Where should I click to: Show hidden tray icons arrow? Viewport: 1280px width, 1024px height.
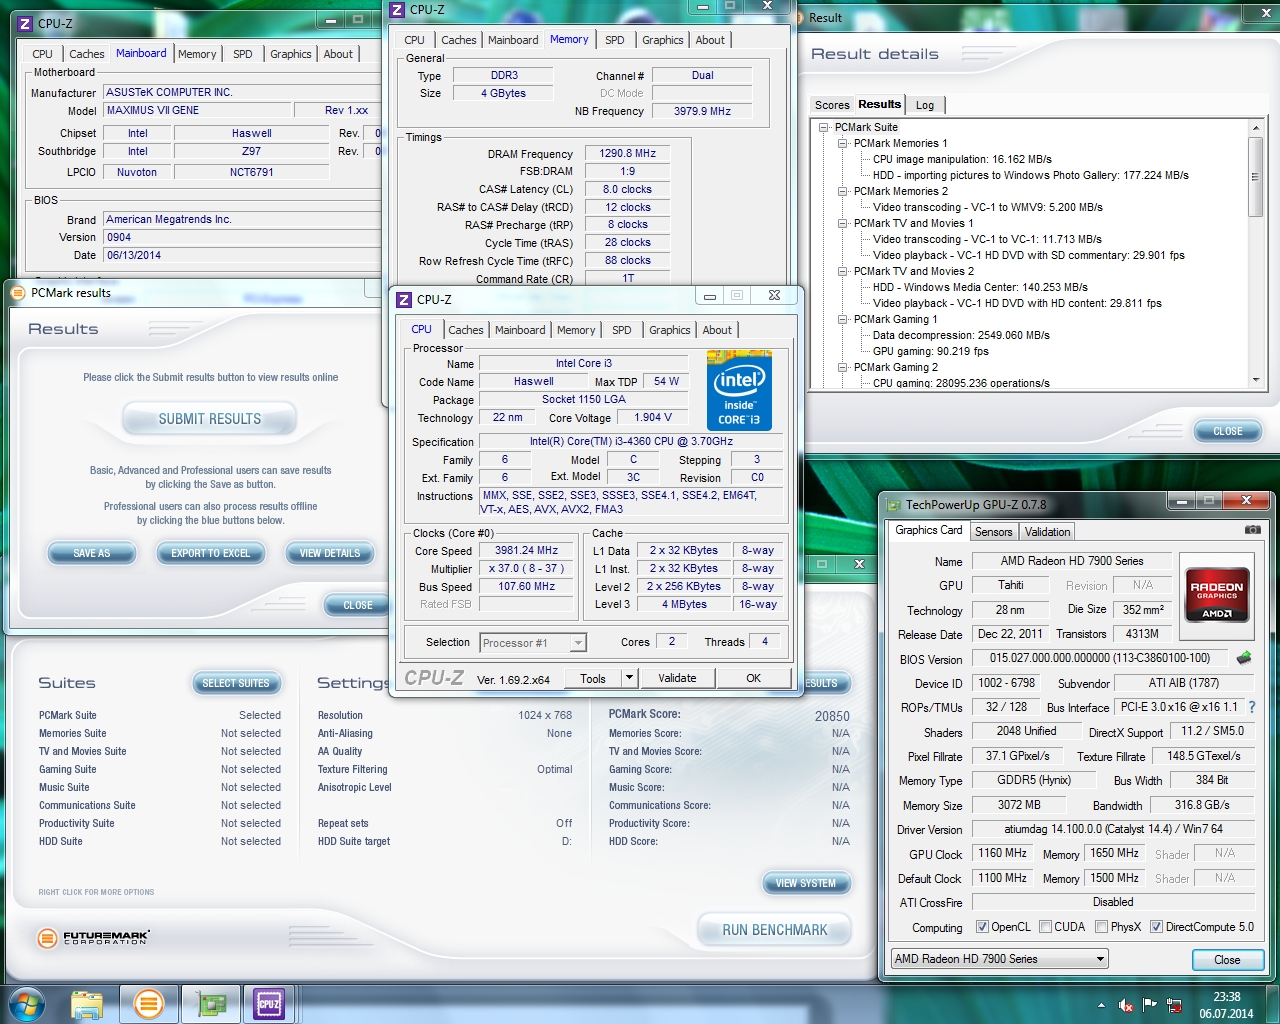[x=1101, y=1006]
